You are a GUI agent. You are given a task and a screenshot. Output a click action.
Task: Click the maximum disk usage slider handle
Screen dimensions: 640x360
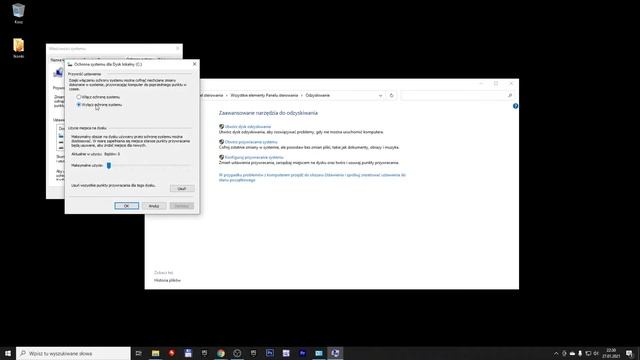(x=109, y=165)
